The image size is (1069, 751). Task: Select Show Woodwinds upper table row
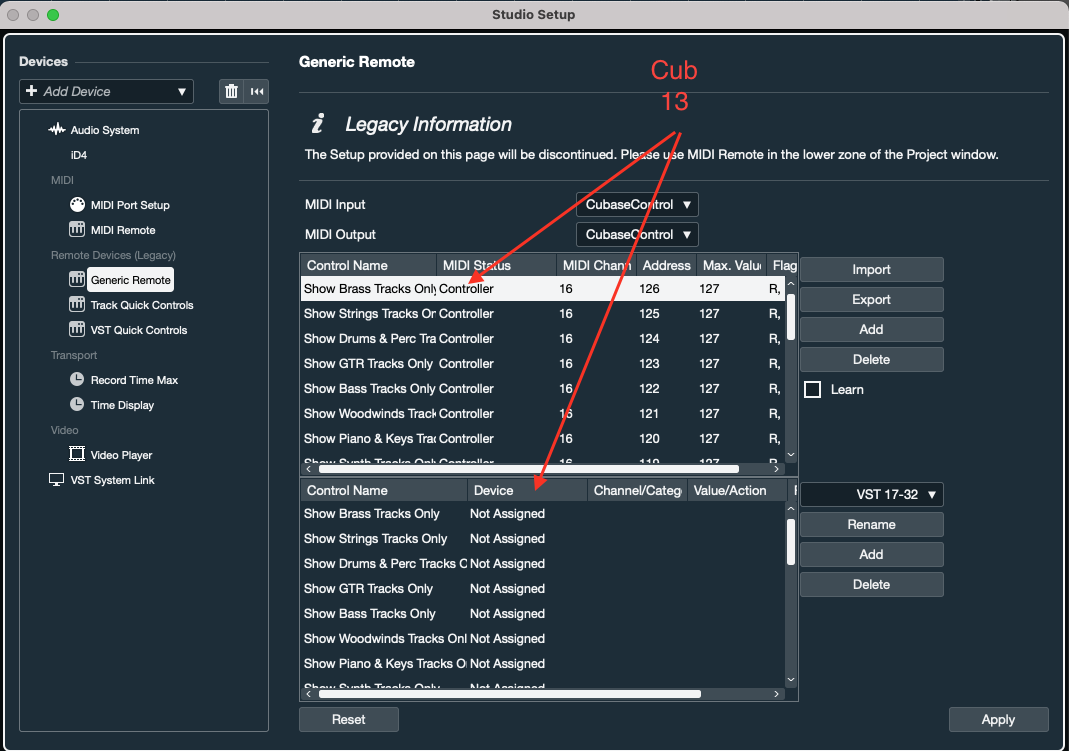pos(543,414)
